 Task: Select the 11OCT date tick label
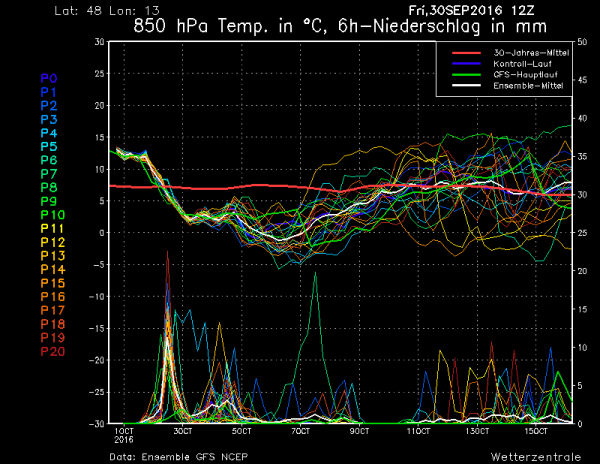pyautogui.click(x=419, y=431)
